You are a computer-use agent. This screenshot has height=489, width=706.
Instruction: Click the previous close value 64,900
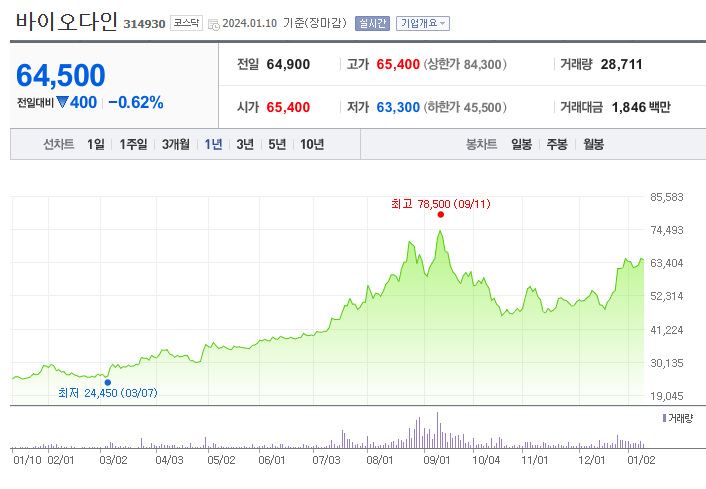(288, 64)
